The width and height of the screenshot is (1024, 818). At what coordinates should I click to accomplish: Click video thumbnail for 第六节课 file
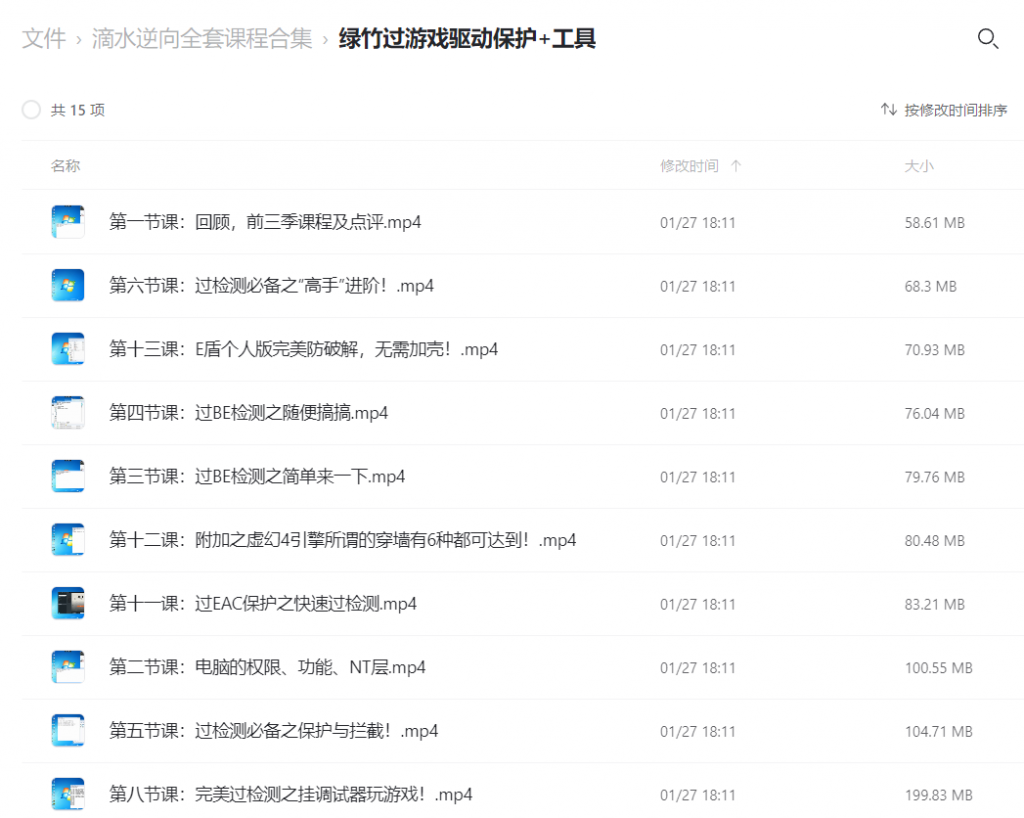click(x=68, y=285)
